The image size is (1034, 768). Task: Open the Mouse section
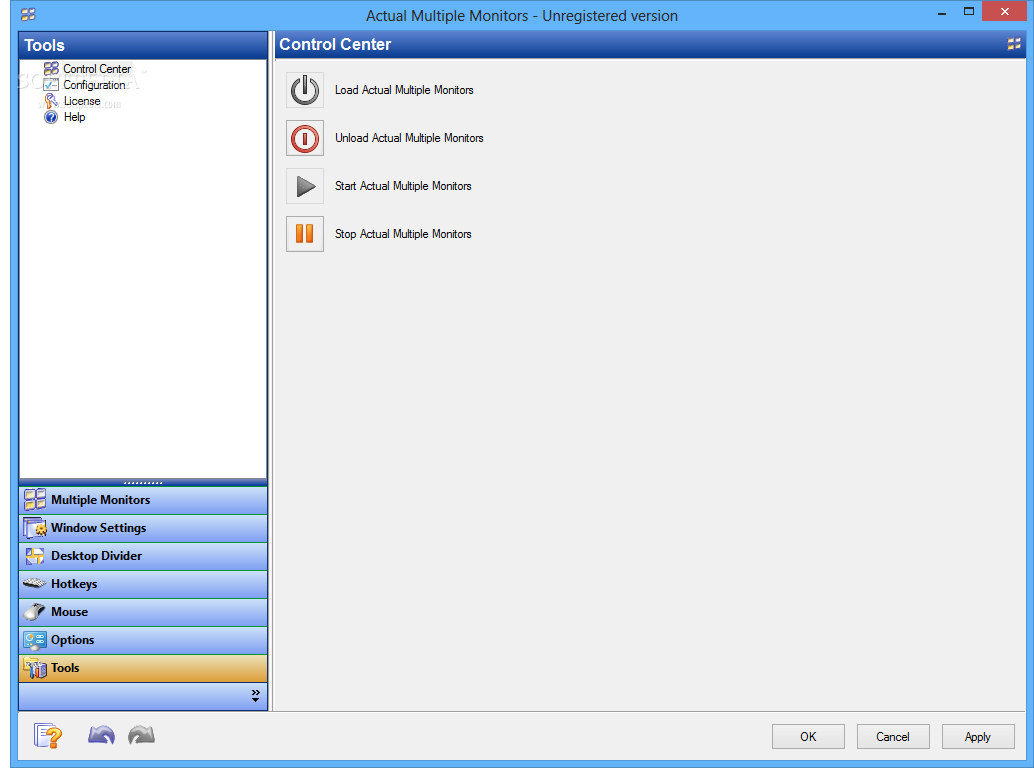[143, 612]
